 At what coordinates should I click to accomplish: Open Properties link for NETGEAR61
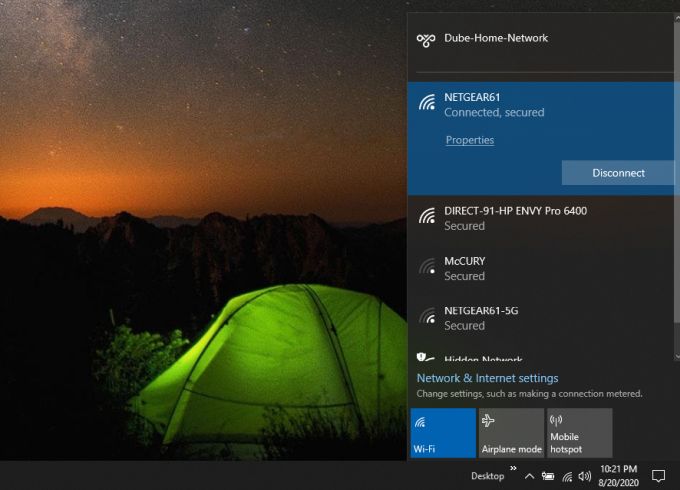pyautogui.click(x=470, y=140)
